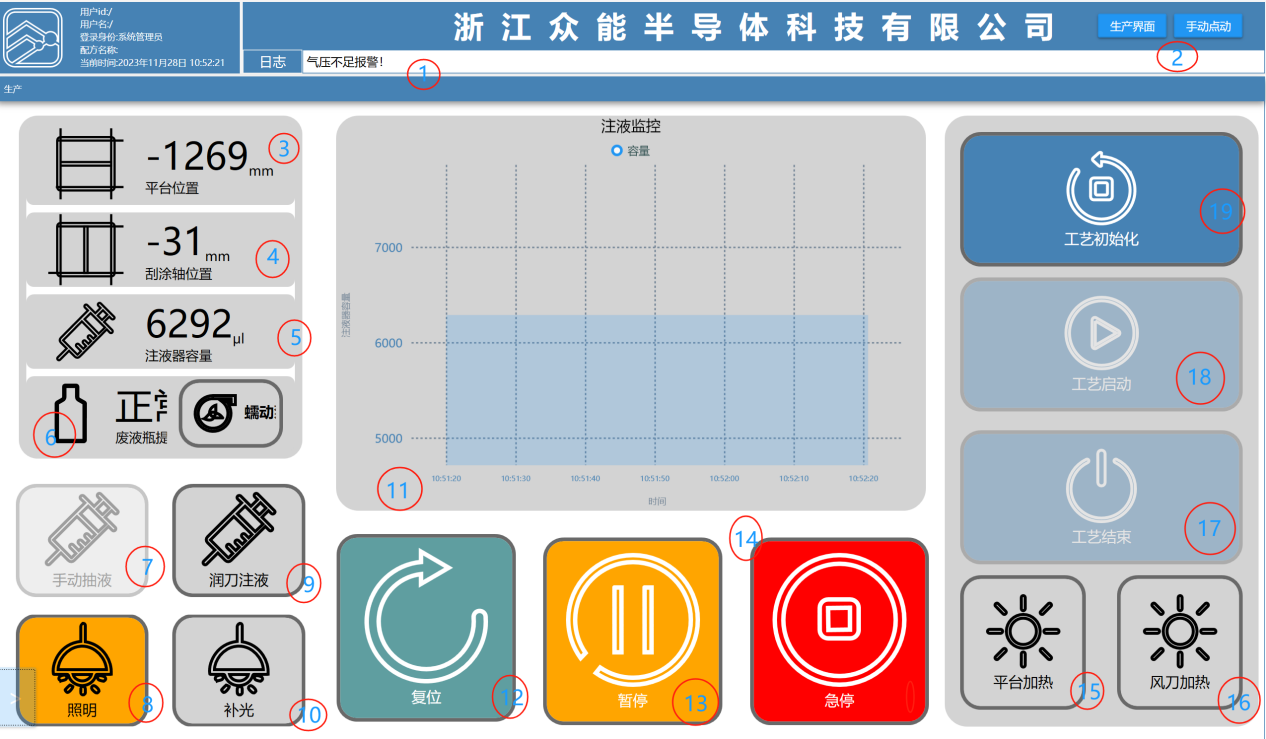Click the 10:51:50 time axis label
The height and width of the screenshot is (739, 1266).
pos(655,479)
